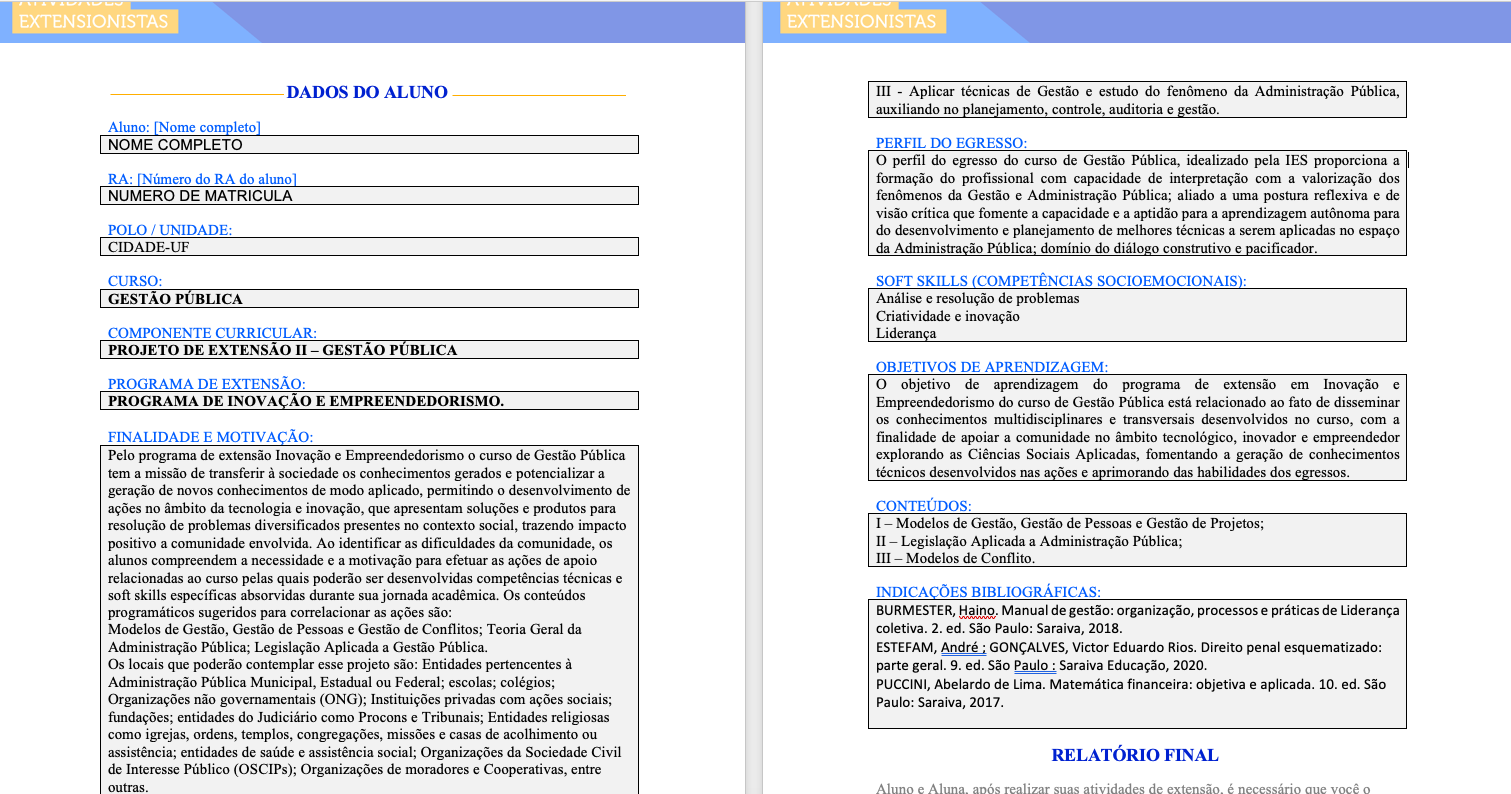Screen dimensions: 1511x794
Task: Click the GESTÃO PÚBLICA course field
Action: [x=370, y=299]
